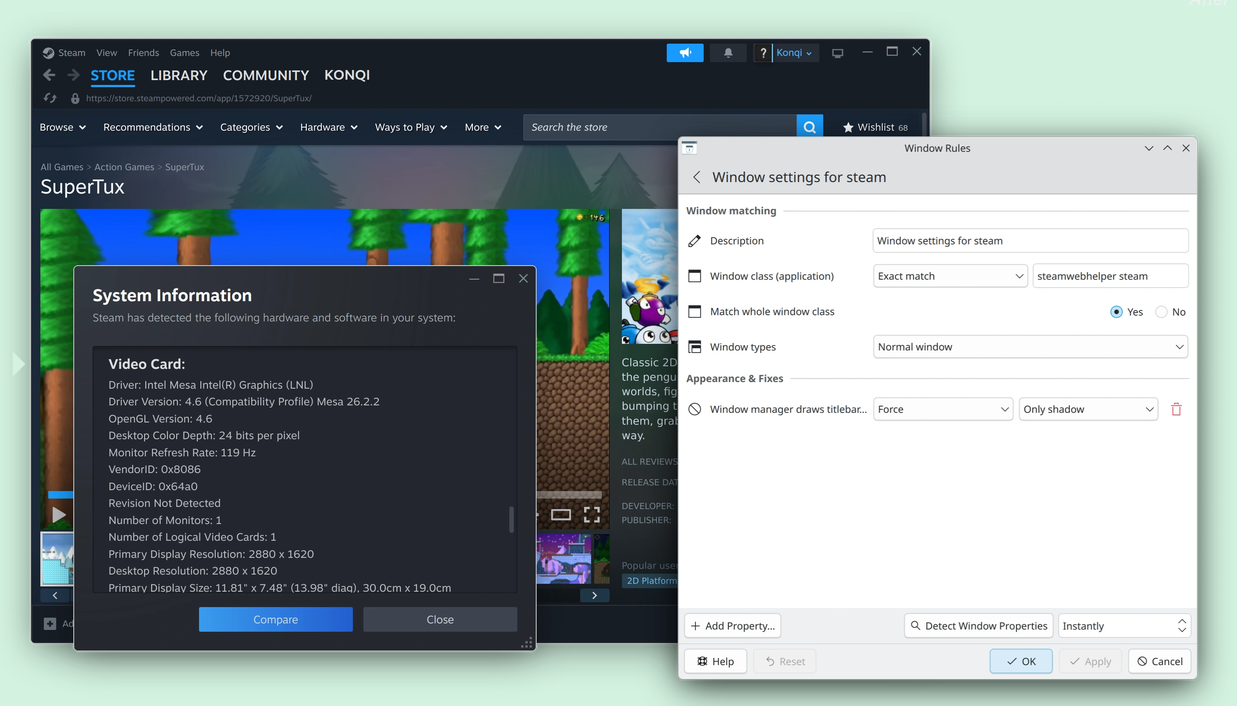Open the Force rule policy dropdown
Viewport: 1237px width, 706px height.
pyautogui.click(x=942, y=409)
